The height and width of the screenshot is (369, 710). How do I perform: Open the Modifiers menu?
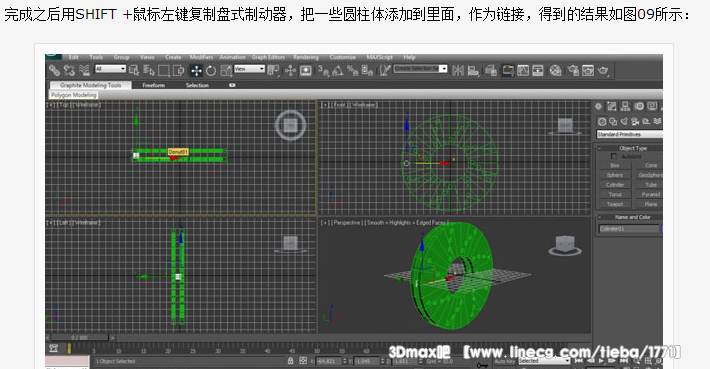tap(201, 57)
